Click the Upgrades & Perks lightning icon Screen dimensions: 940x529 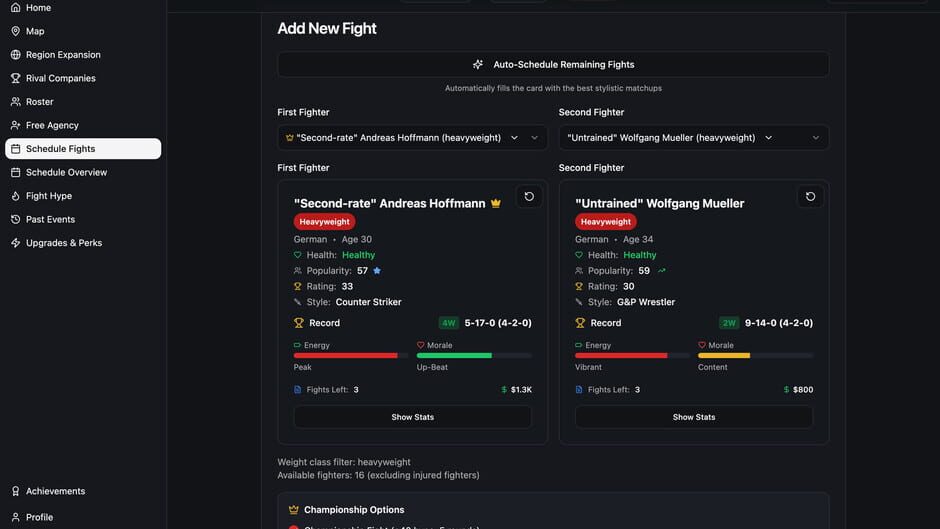[15, 243]
